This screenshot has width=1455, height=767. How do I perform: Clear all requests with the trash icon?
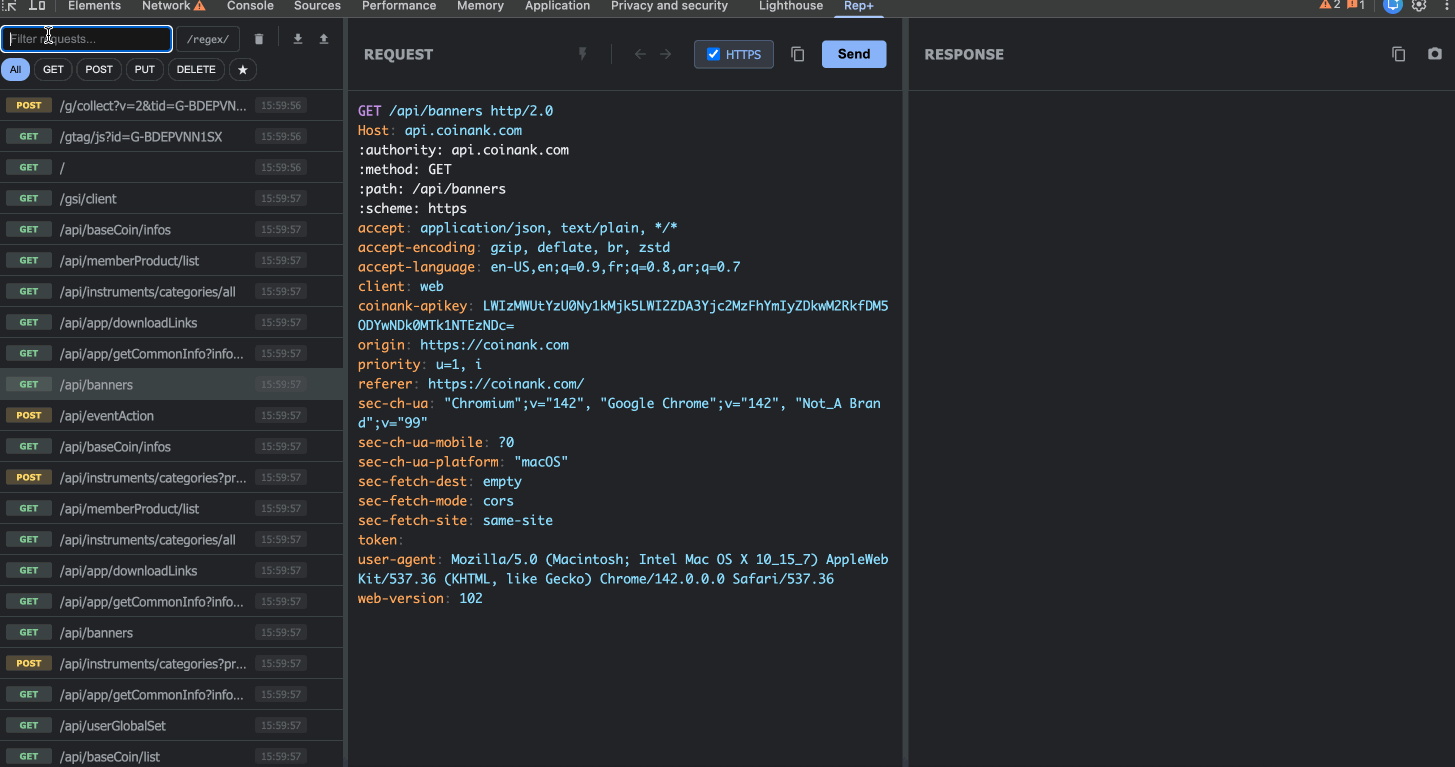point(259,39)
